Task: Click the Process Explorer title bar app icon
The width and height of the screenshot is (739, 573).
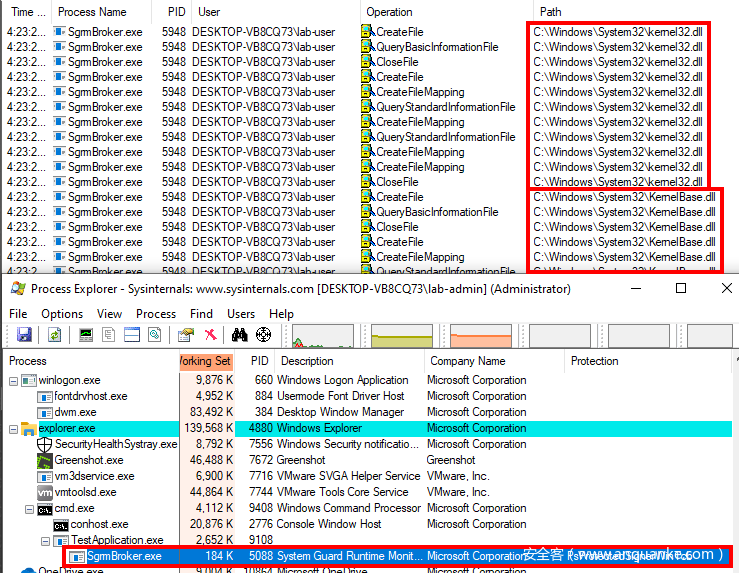Action: tap(18, 288)
